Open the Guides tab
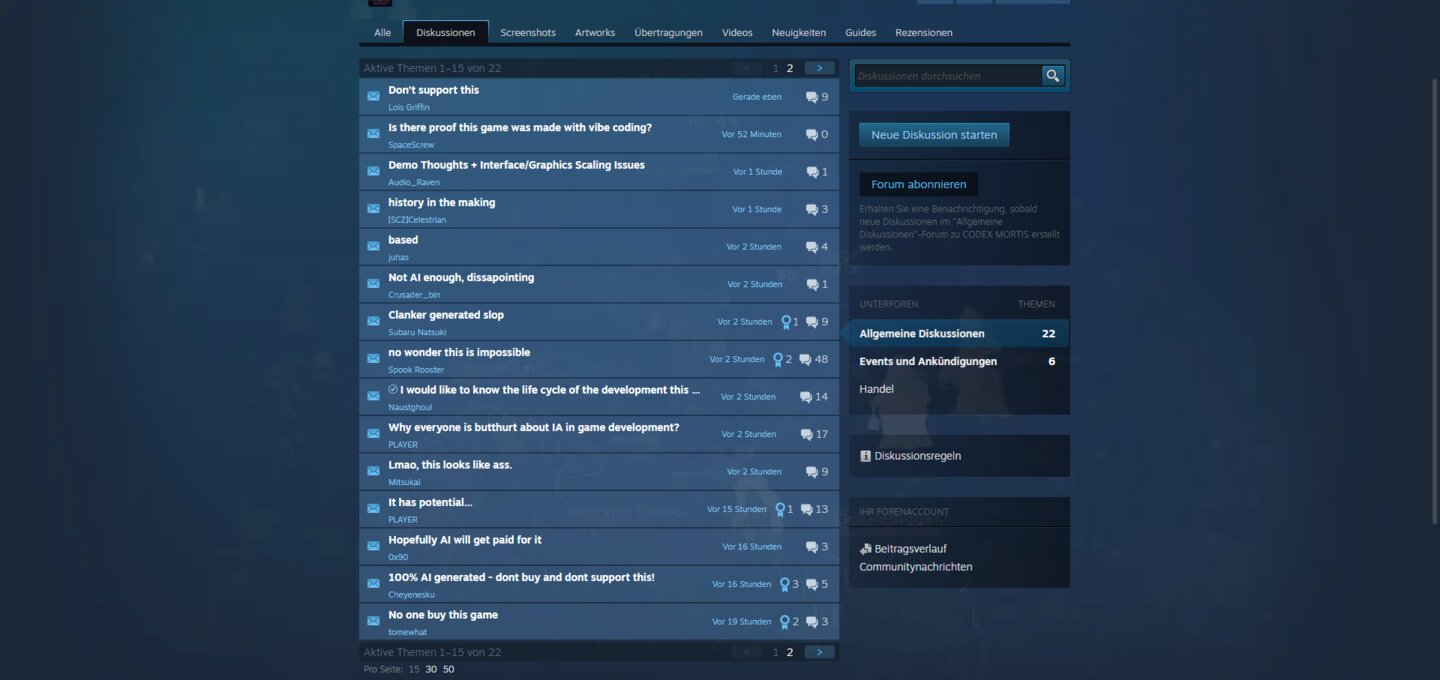This screenshot has width=1440, height=680. click(860, 33)
